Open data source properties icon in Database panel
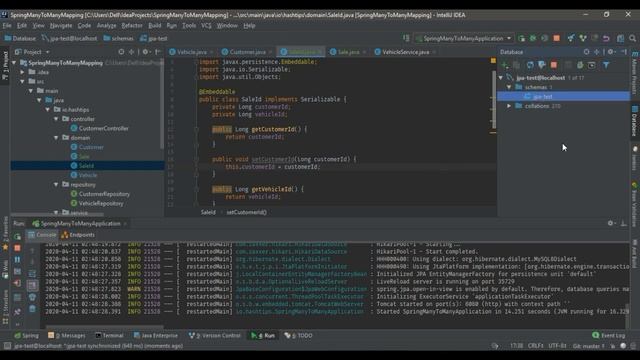 (542, 65)
